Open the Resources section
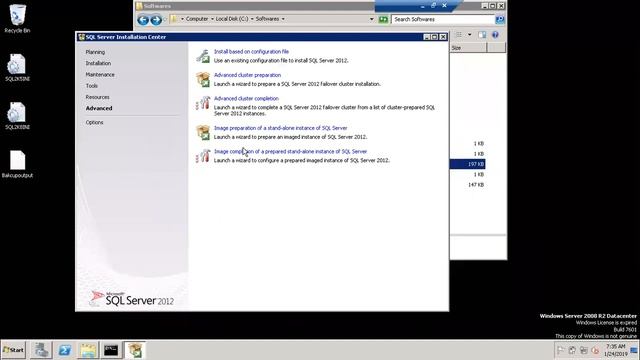The width and height of the screenshot is (640, 360). coord(97,97)
